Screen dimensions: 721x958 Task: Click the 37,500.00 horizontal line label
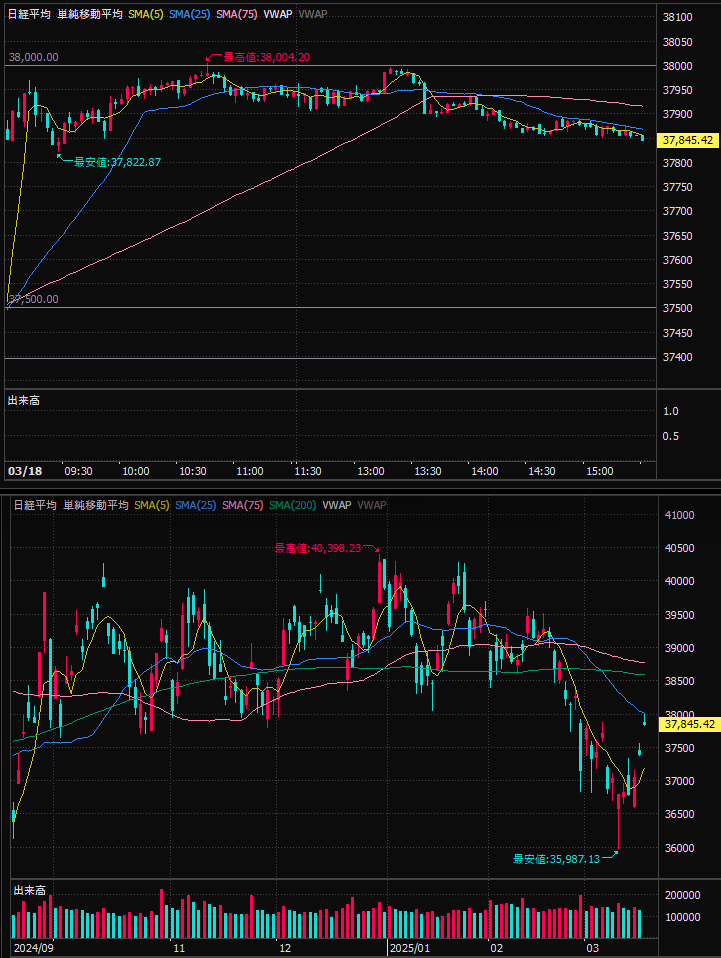pos(34,299)
